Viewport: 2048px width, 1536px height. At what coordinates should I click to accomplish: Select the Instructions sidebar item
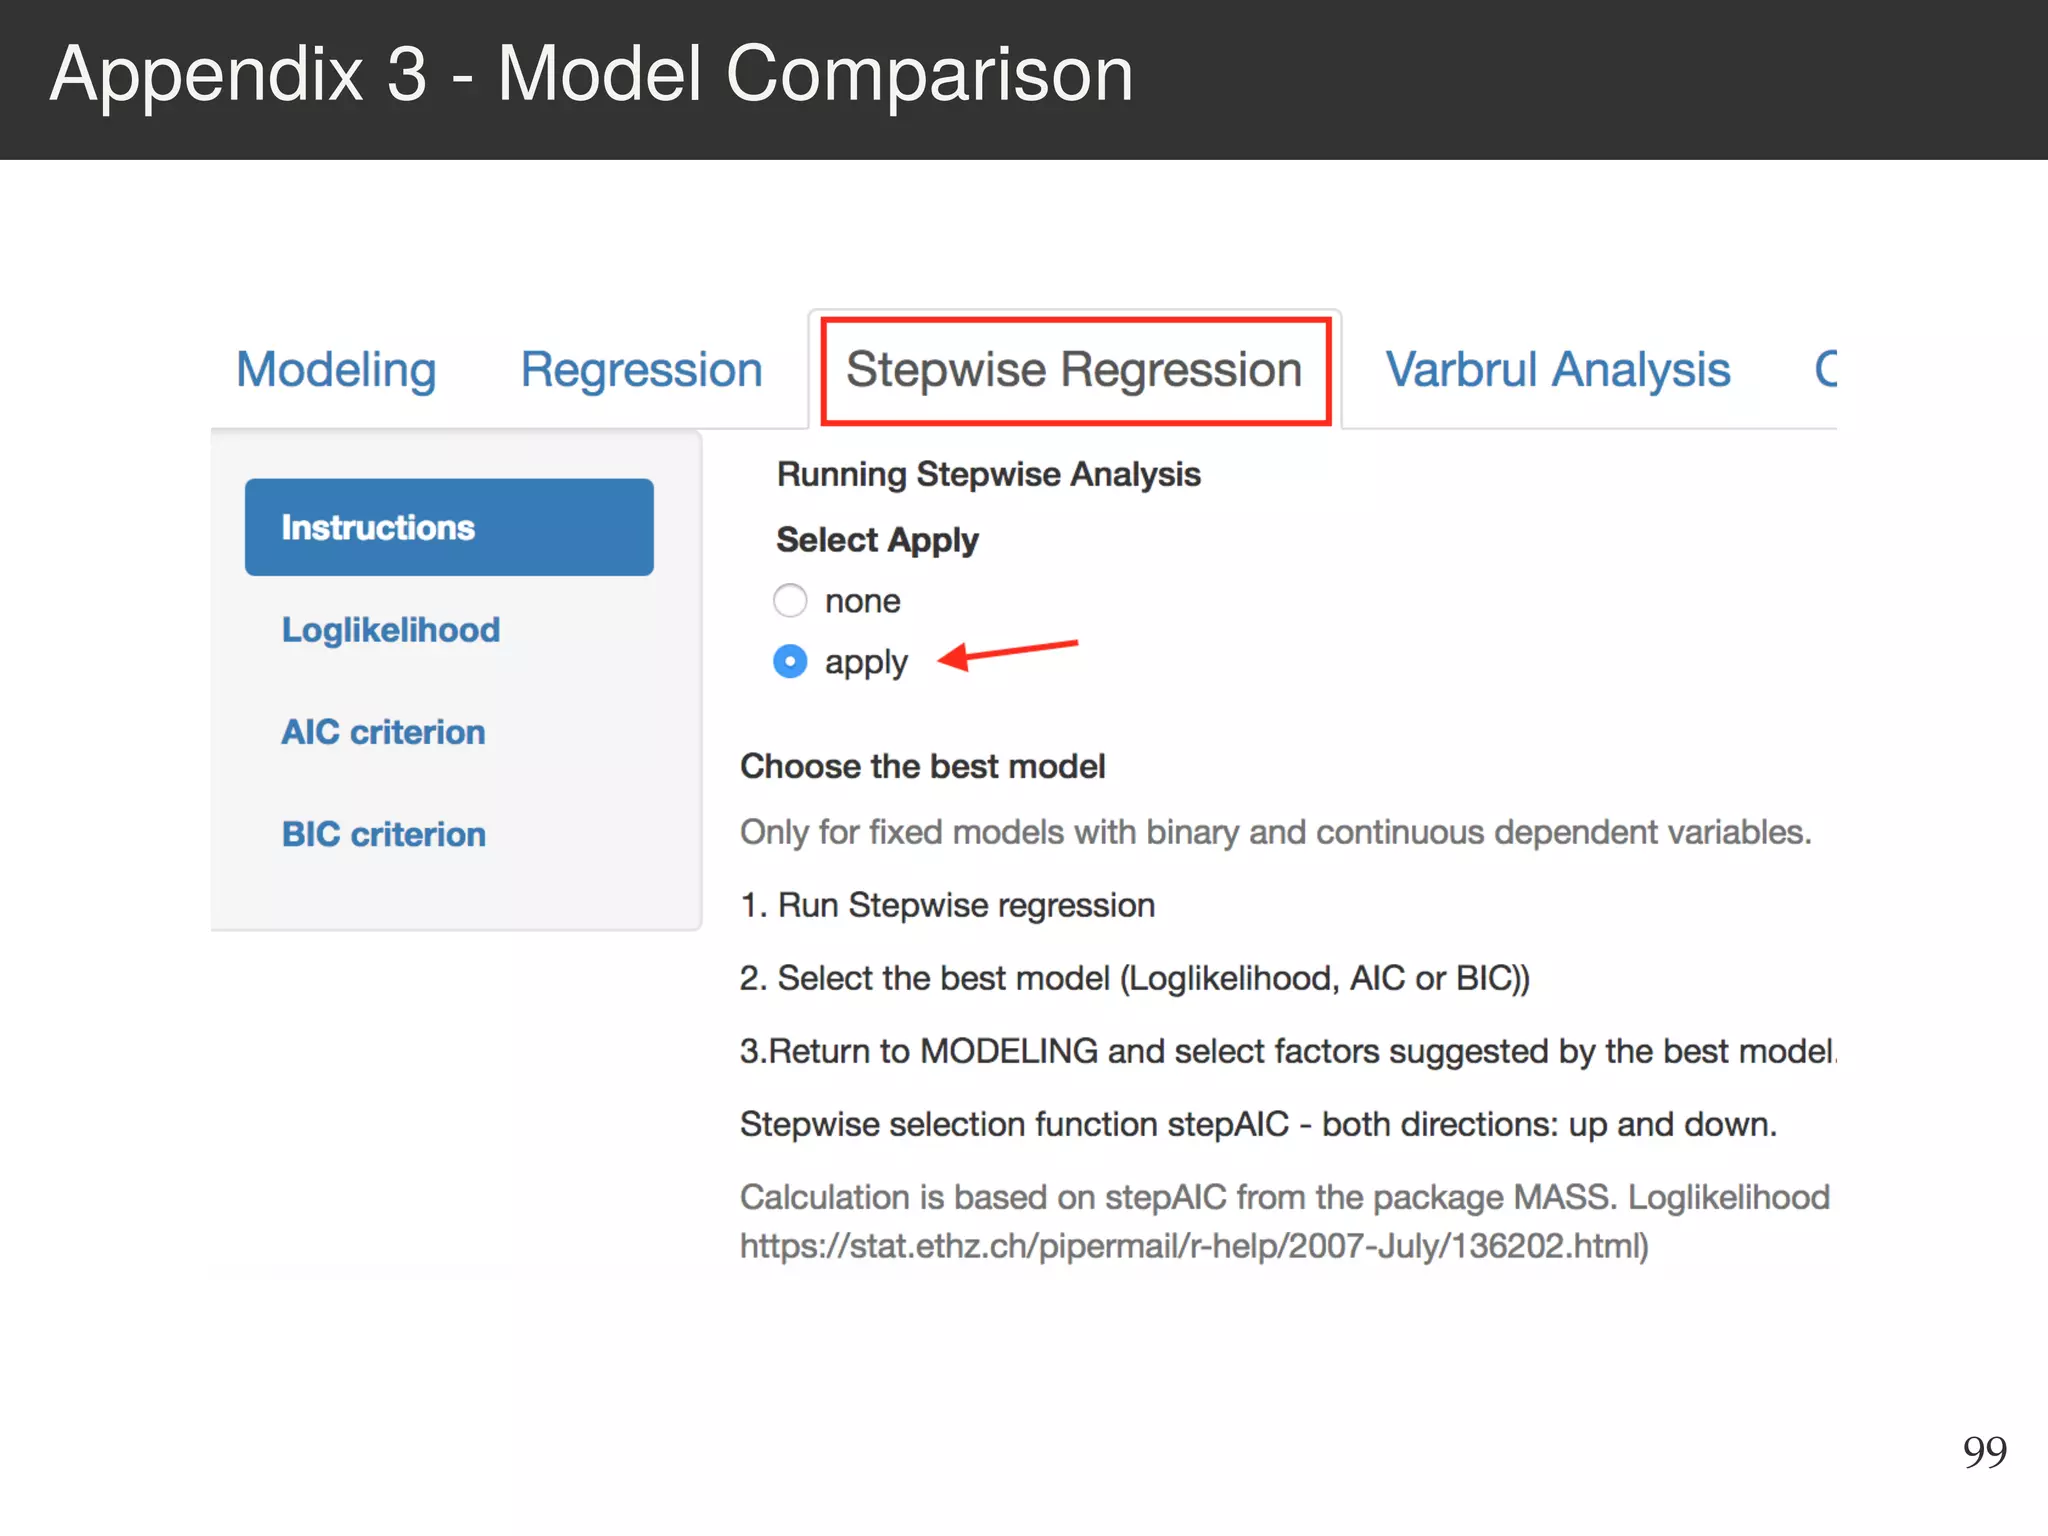pos(449,527)
